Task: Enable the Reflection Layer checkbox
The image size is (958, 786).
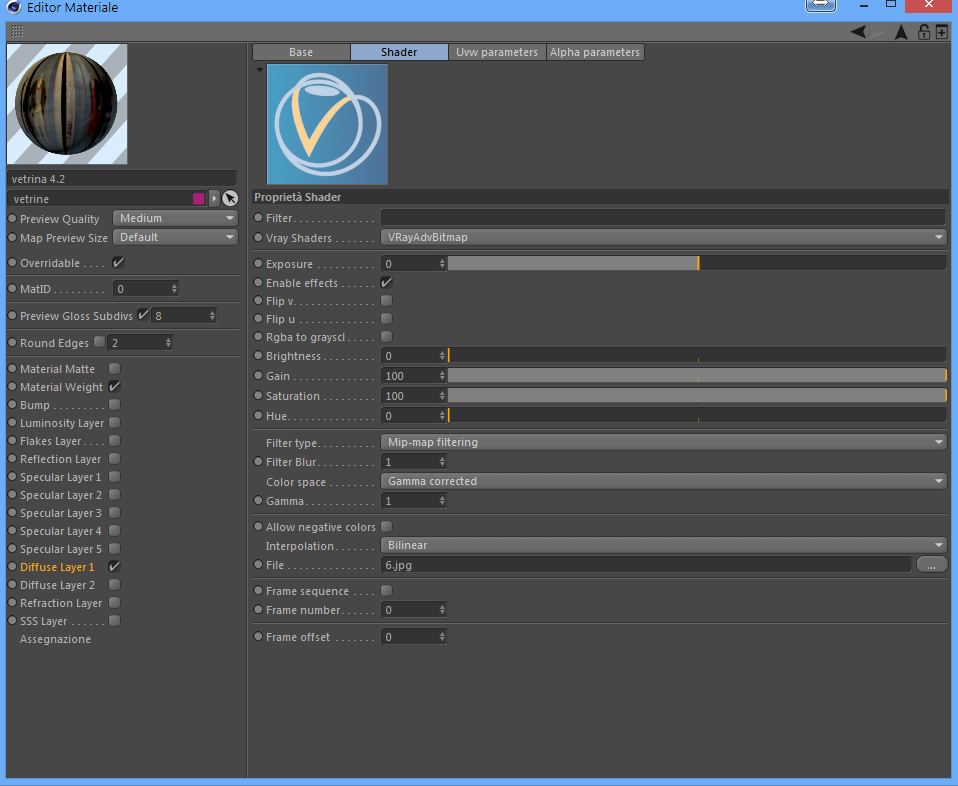Action: point(114,459)
